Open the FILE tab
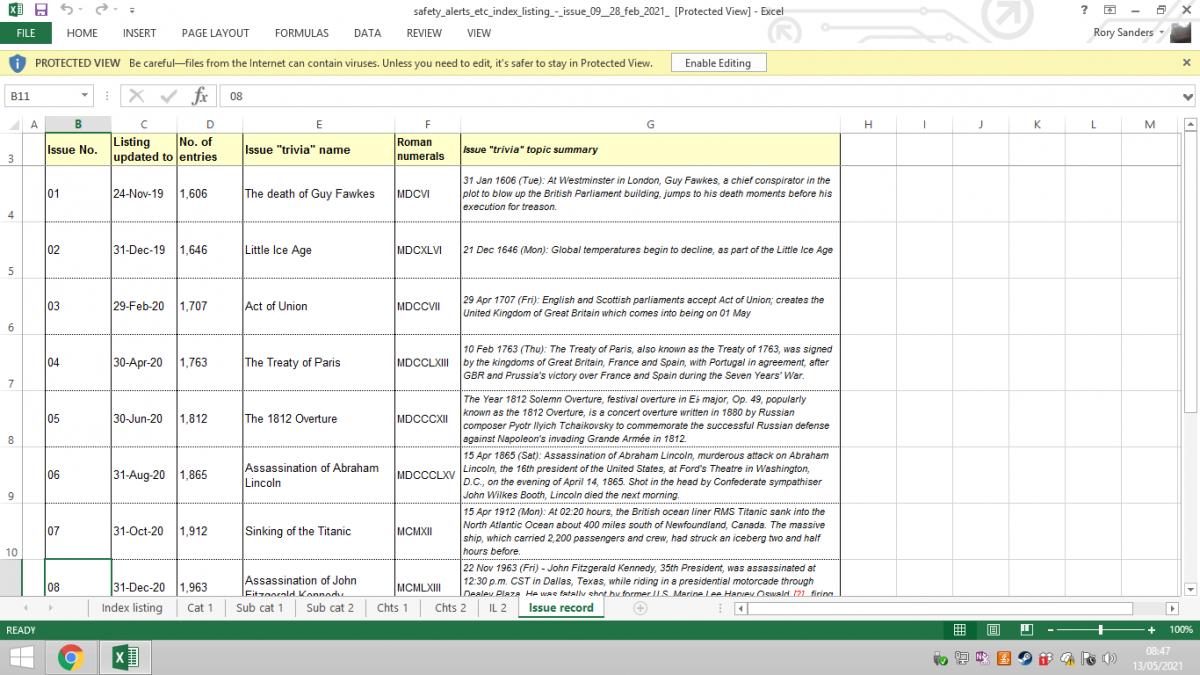Viewport: 1200px width, 675px height. point(26,33)
